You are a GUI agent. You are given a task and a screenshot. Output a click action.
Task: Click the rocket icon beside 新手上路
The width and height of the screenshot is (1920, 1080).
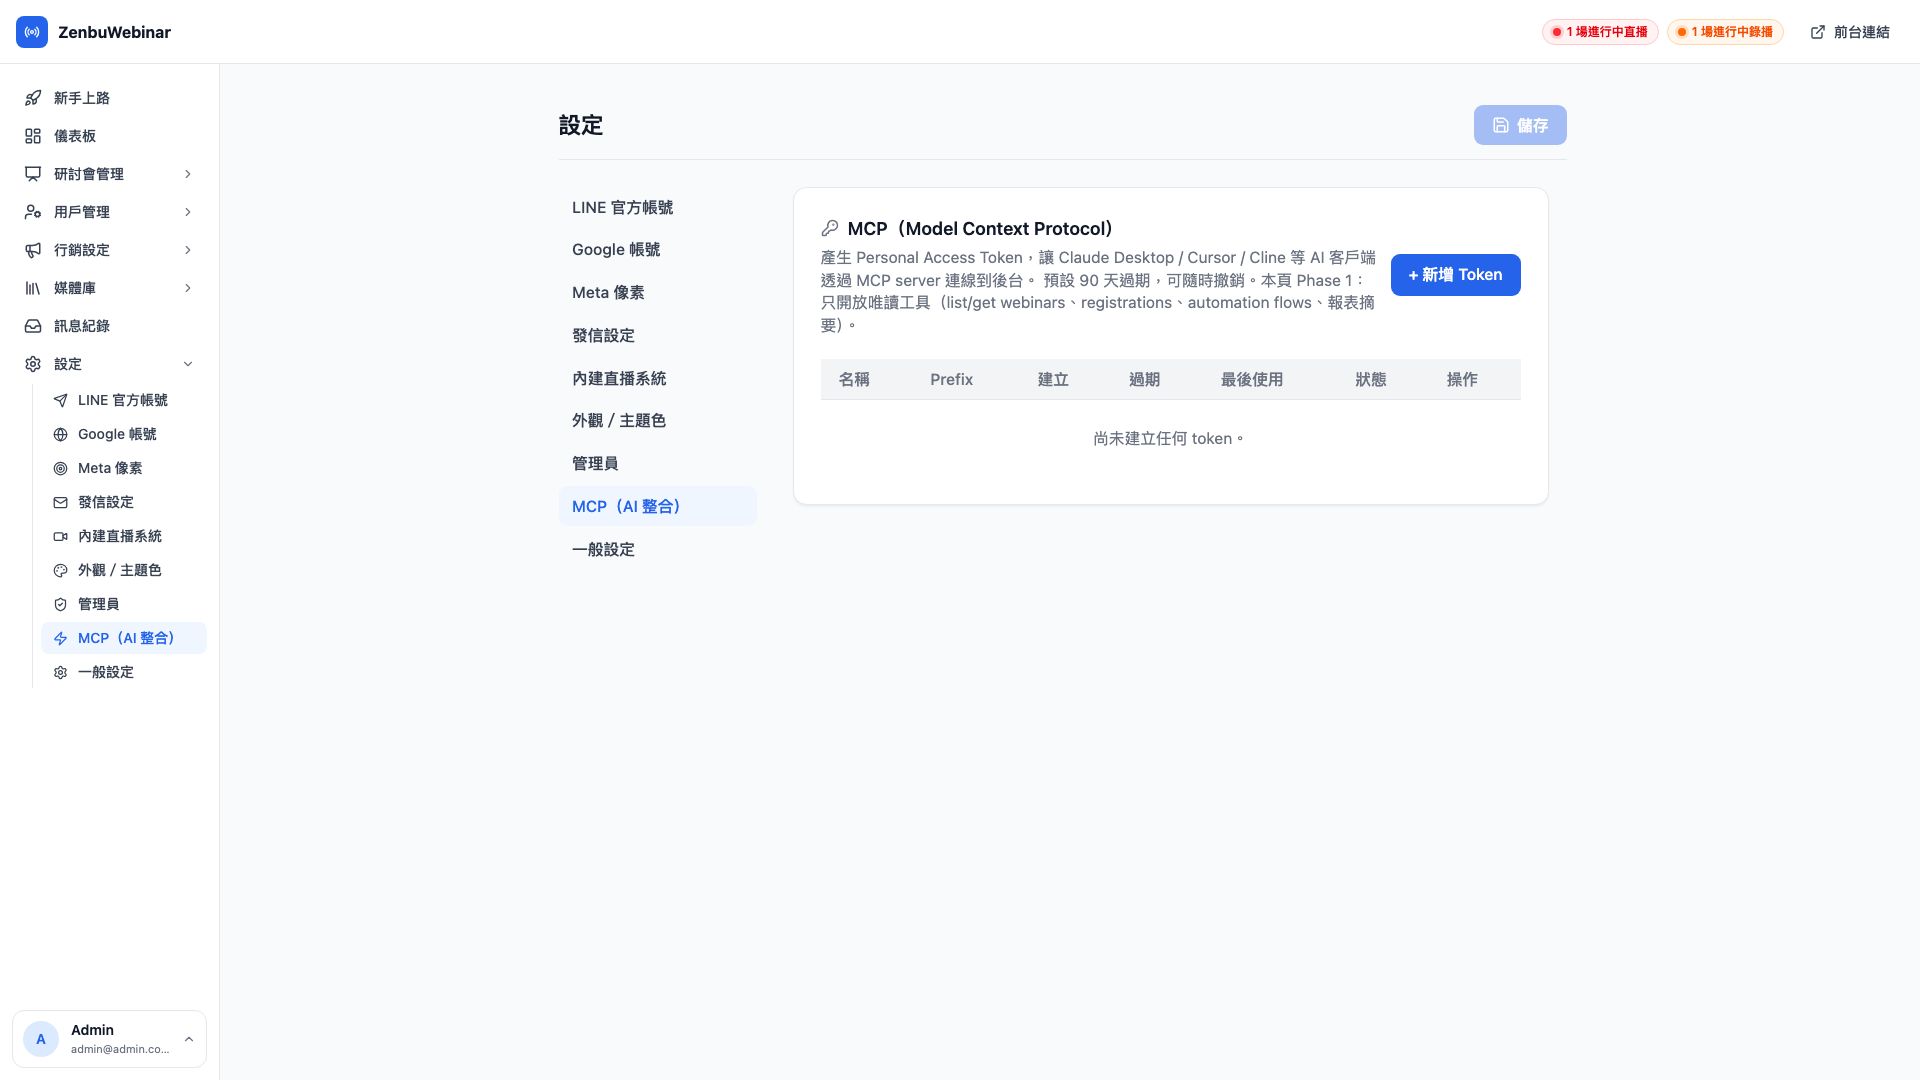[33, 98]
